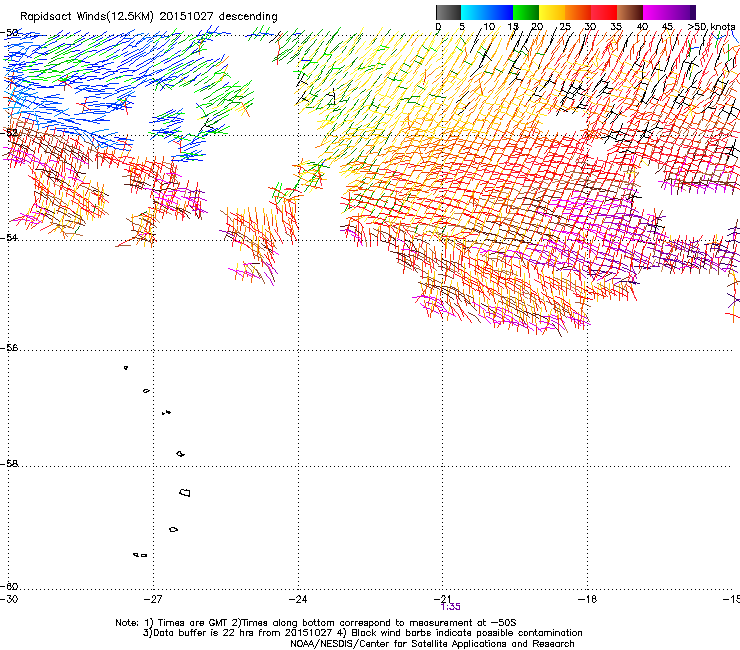Click the largest island outline near -59
Screen dimensions: 740x650
click(x=185, y=493)
